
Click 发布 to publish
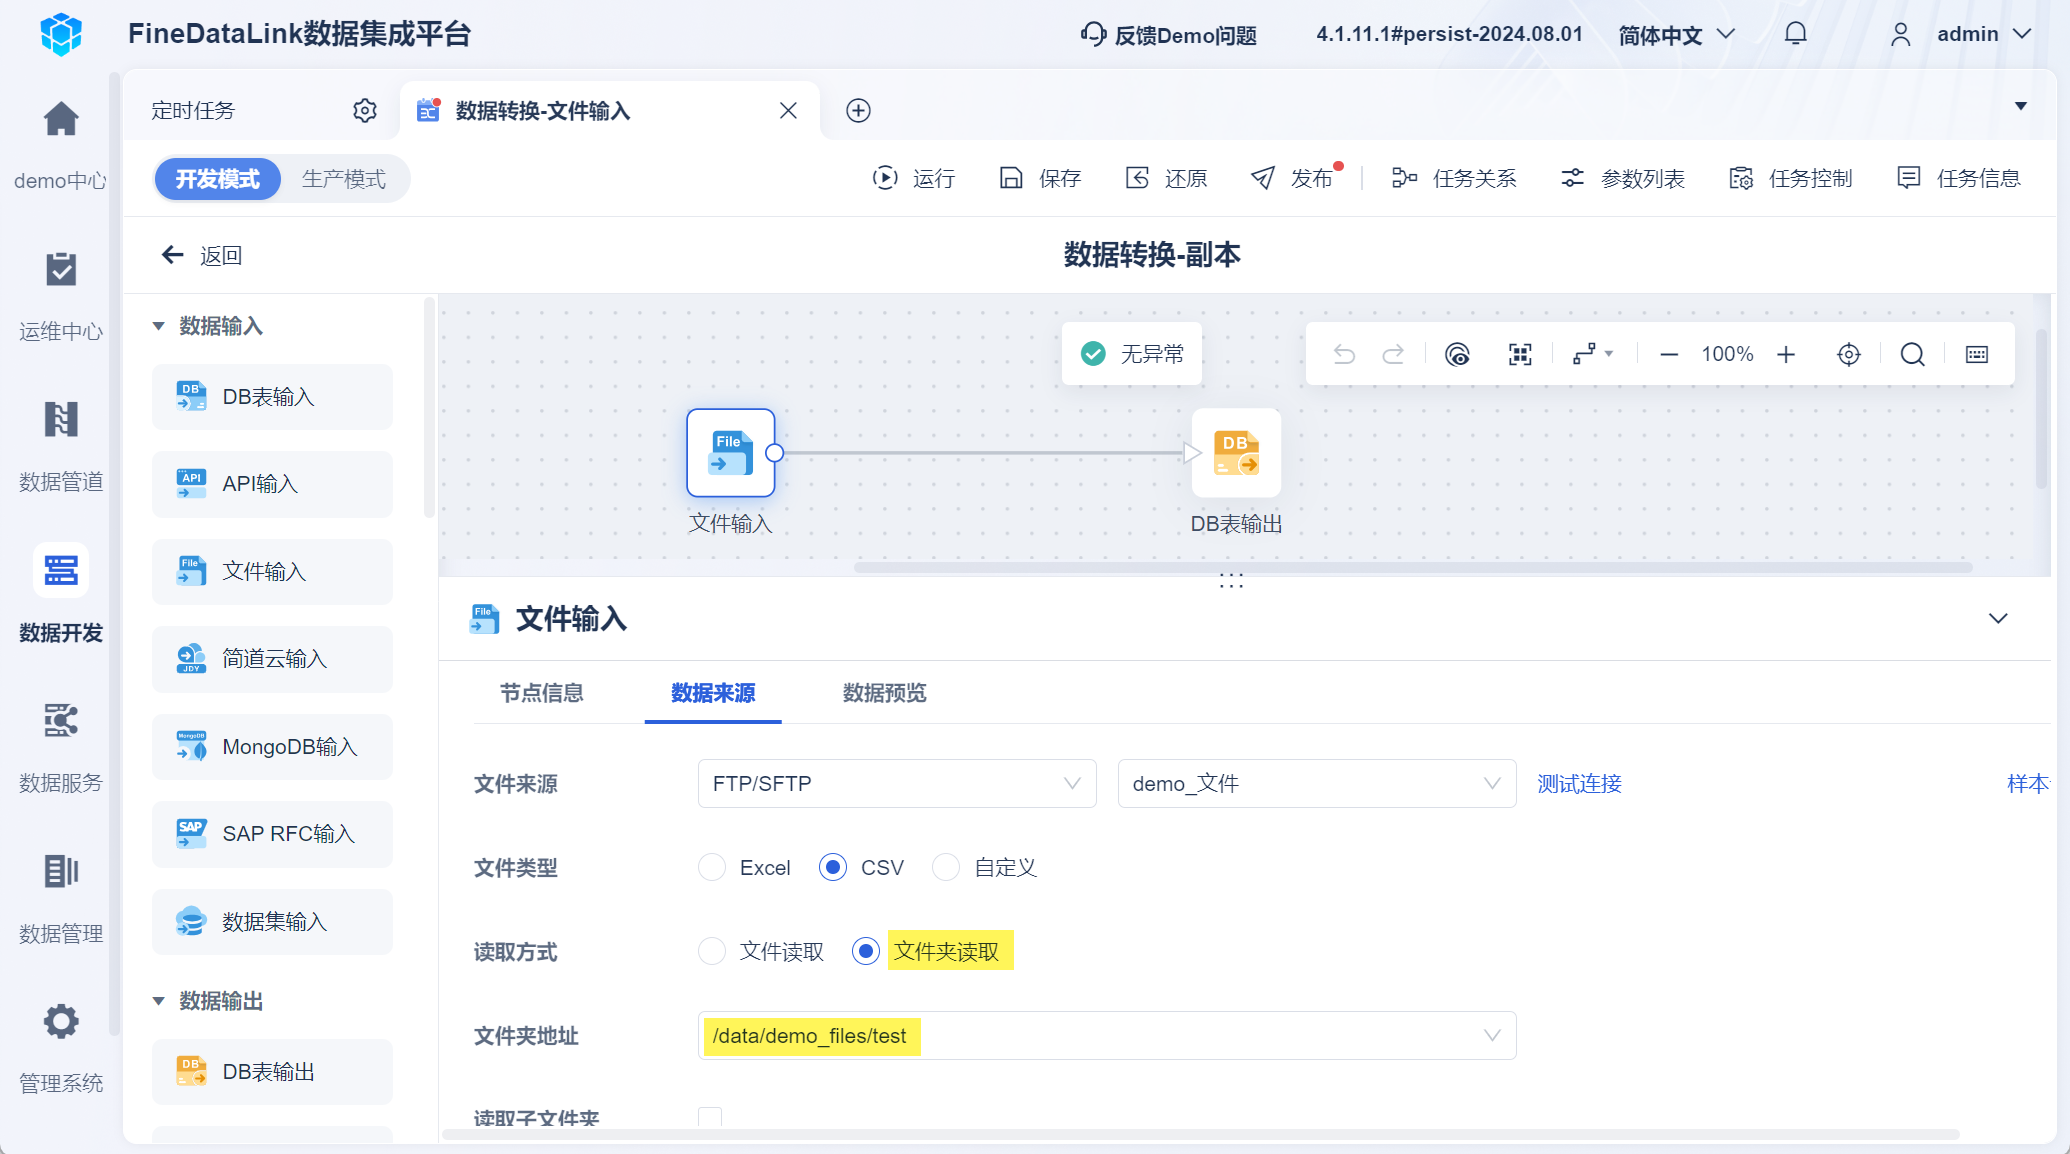pyautogui.click(x=1292, y=178)
